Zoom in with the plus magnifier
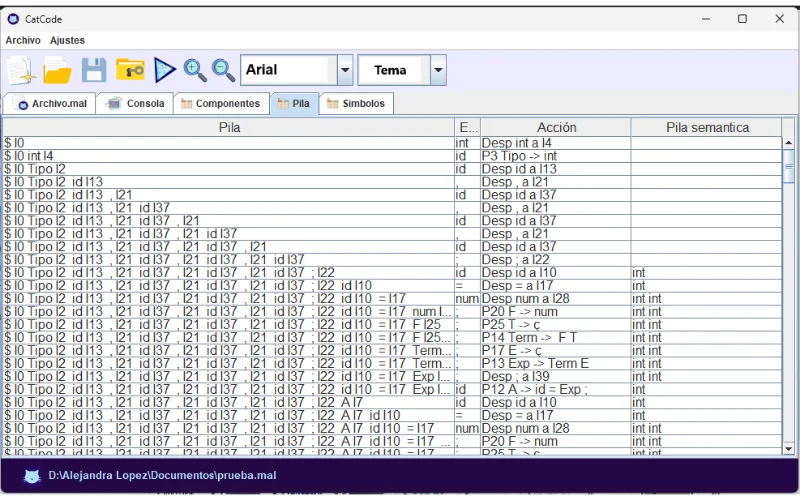This screenshot has width=800, height=500. point(195,70)
